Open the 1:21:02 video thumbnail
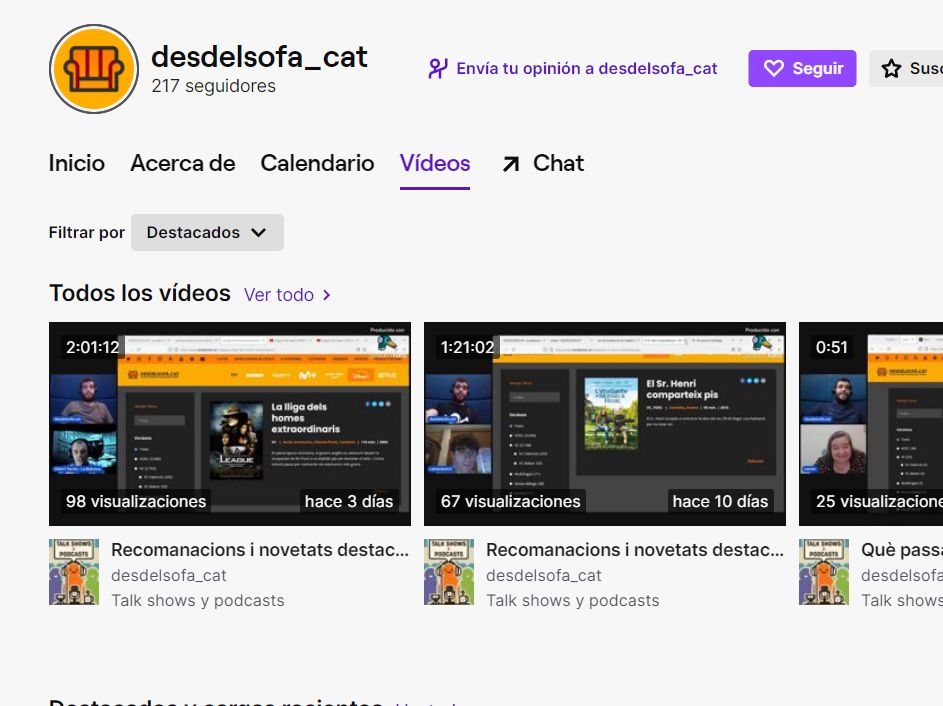Screen dimensions: 943x706 605,424
